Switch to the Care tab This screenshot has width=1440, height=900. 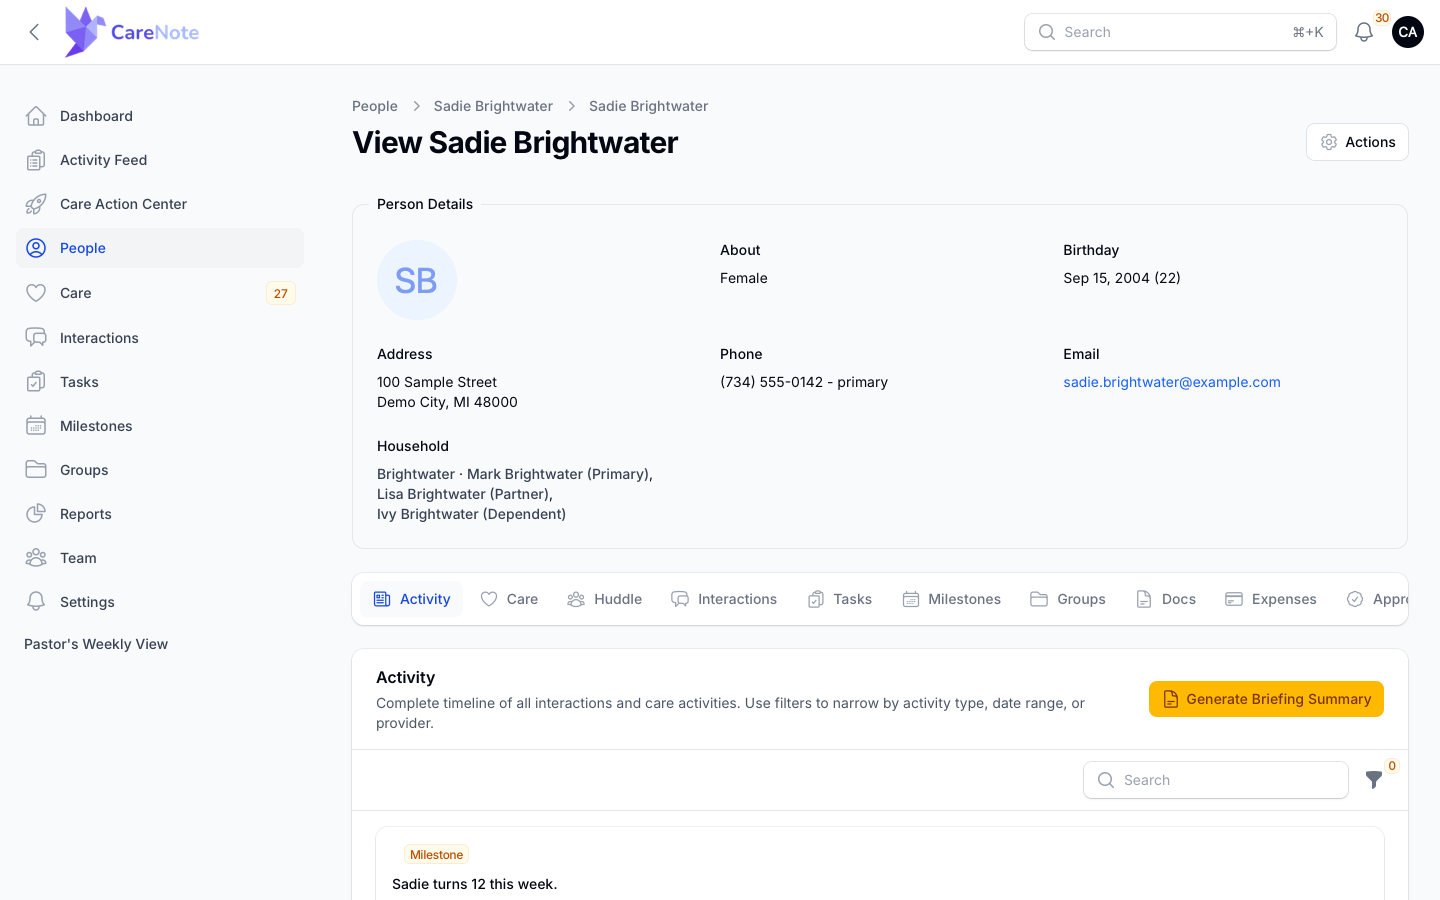tap(509, 599)
